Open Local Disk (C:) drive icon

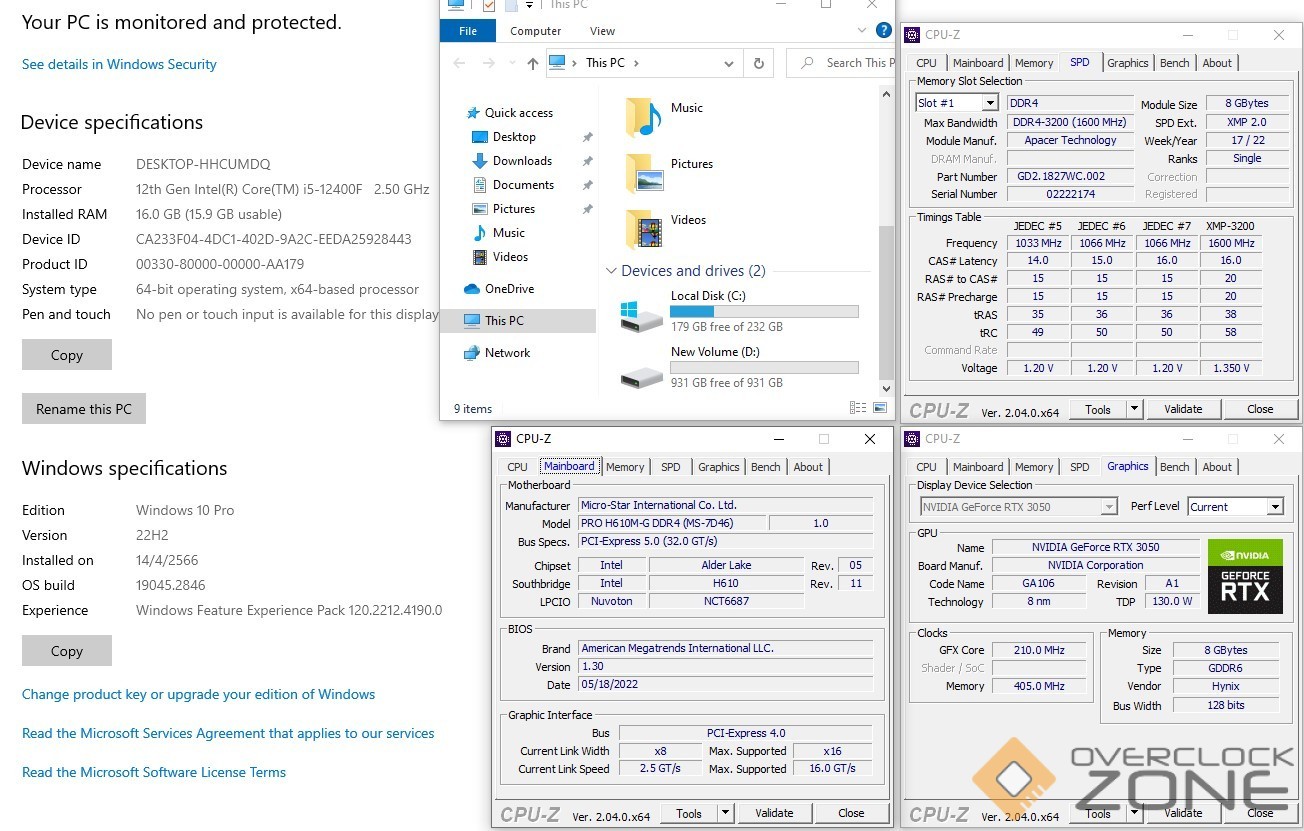[x=641, y=316]
